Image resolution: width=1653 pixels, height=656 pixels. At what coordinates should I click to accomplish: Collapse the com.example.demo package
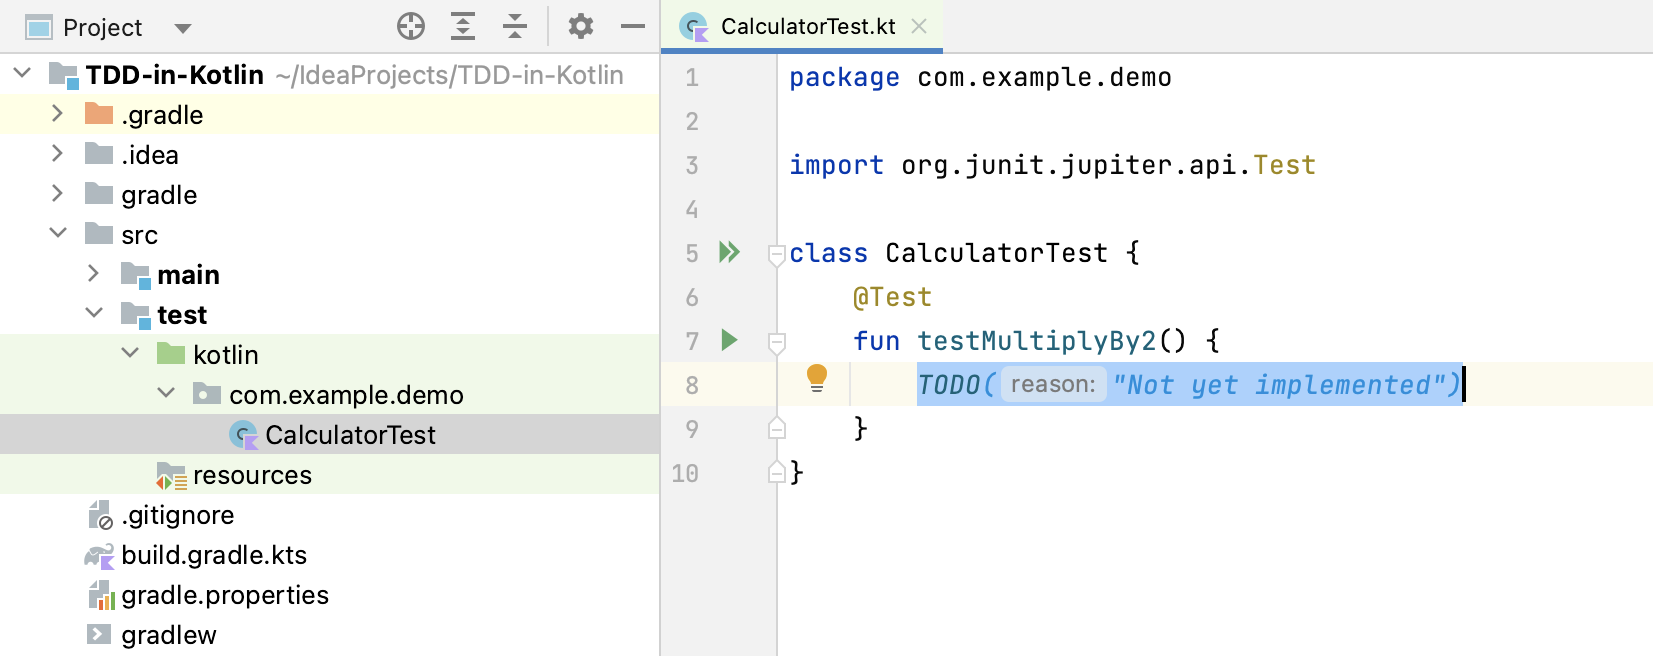coord(166,394)
